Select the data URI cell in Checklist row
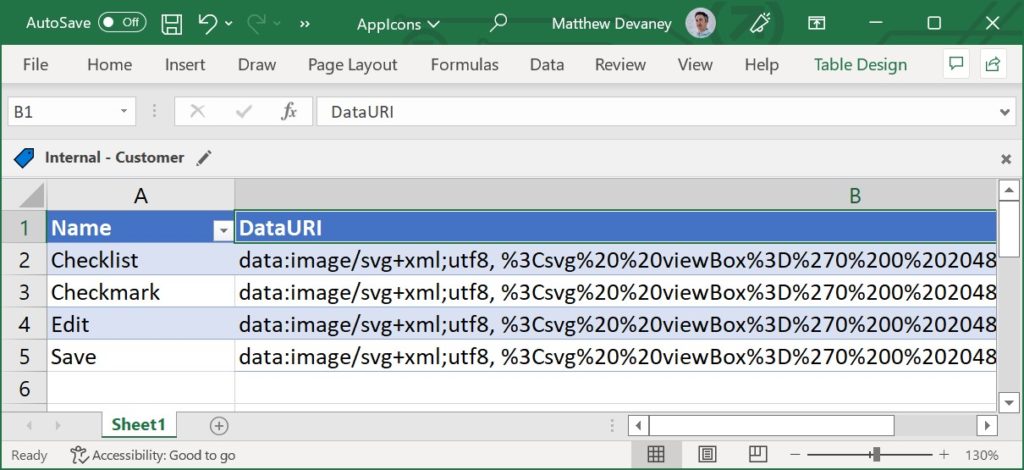The image size is (1024, 470). pyautogui.click(x=615, y=260)
